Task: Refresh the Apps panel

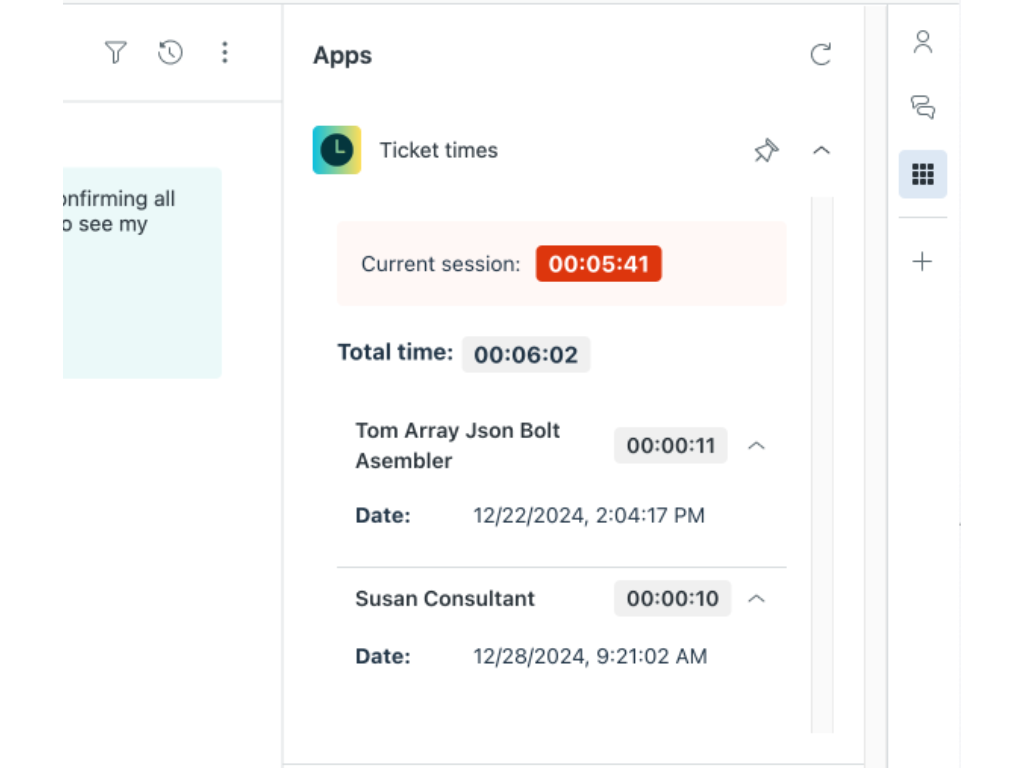Action: point(821,55)
